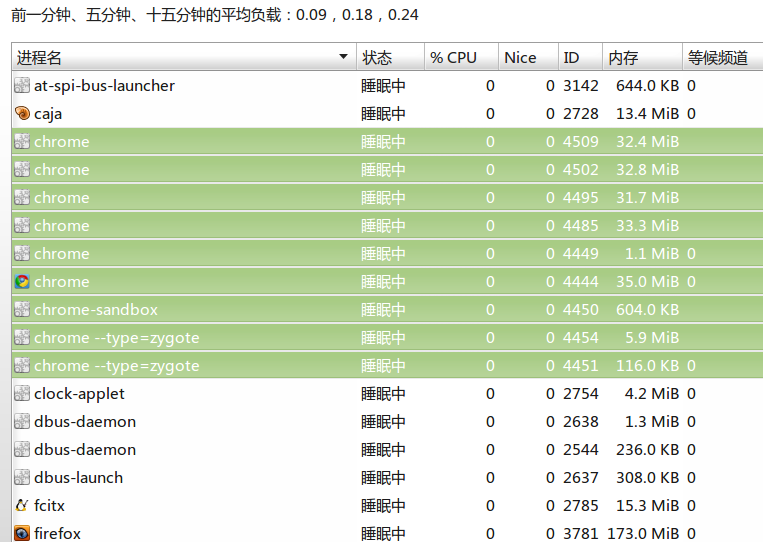Click the 15.3 MiB memory value

coord(647,506)
